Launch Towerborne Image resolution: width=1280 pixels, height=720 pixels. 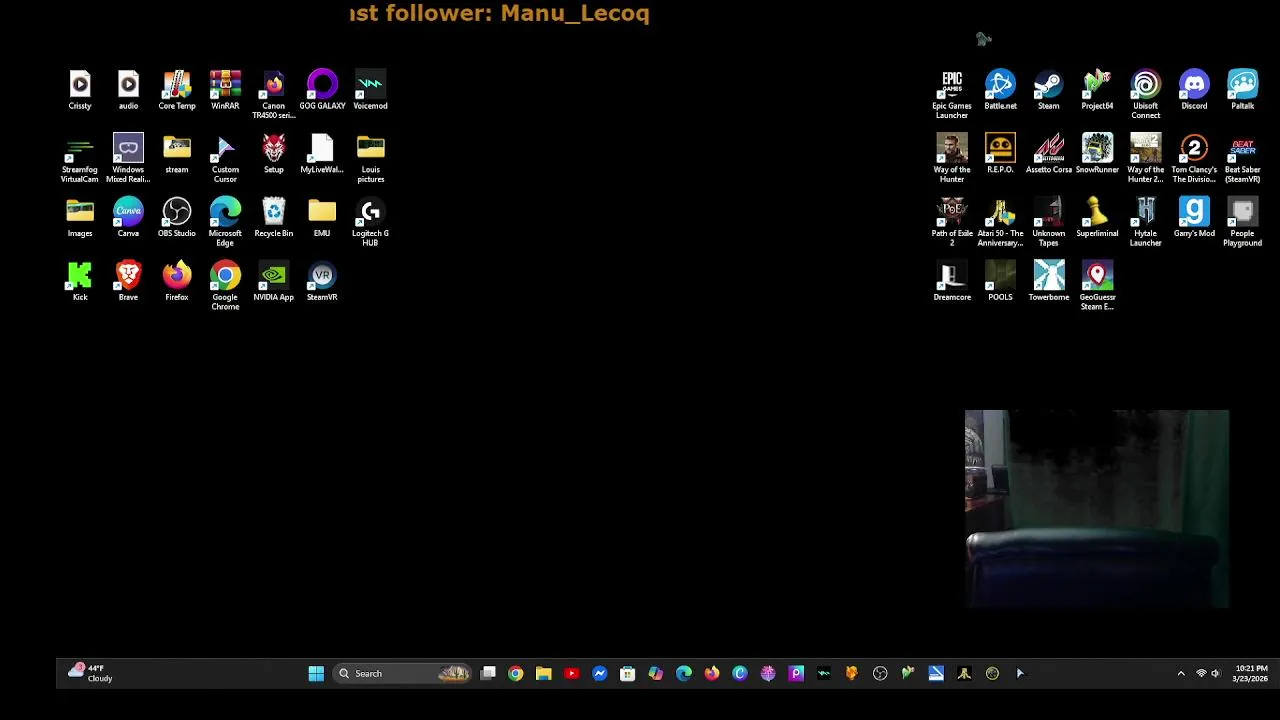pyautogui.click(x=1048, y=282)
